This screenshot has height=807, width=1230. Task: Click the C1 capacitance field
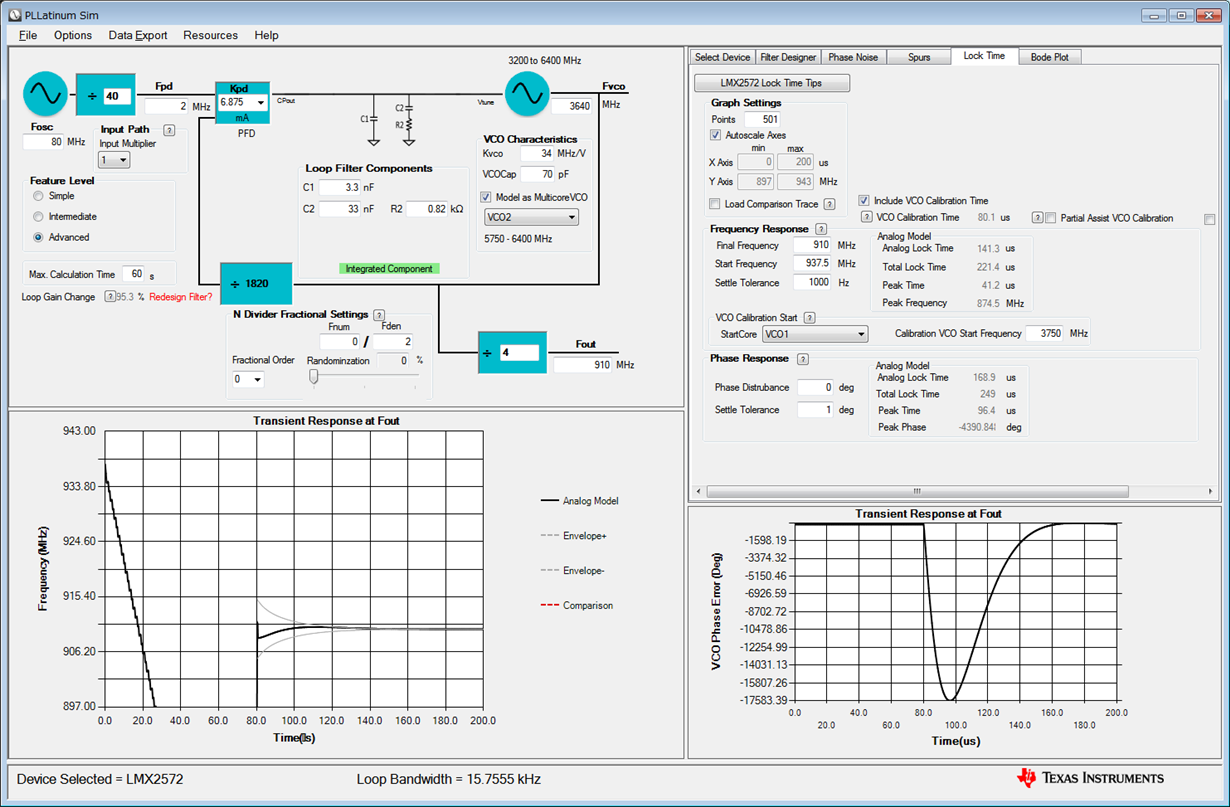339,188
